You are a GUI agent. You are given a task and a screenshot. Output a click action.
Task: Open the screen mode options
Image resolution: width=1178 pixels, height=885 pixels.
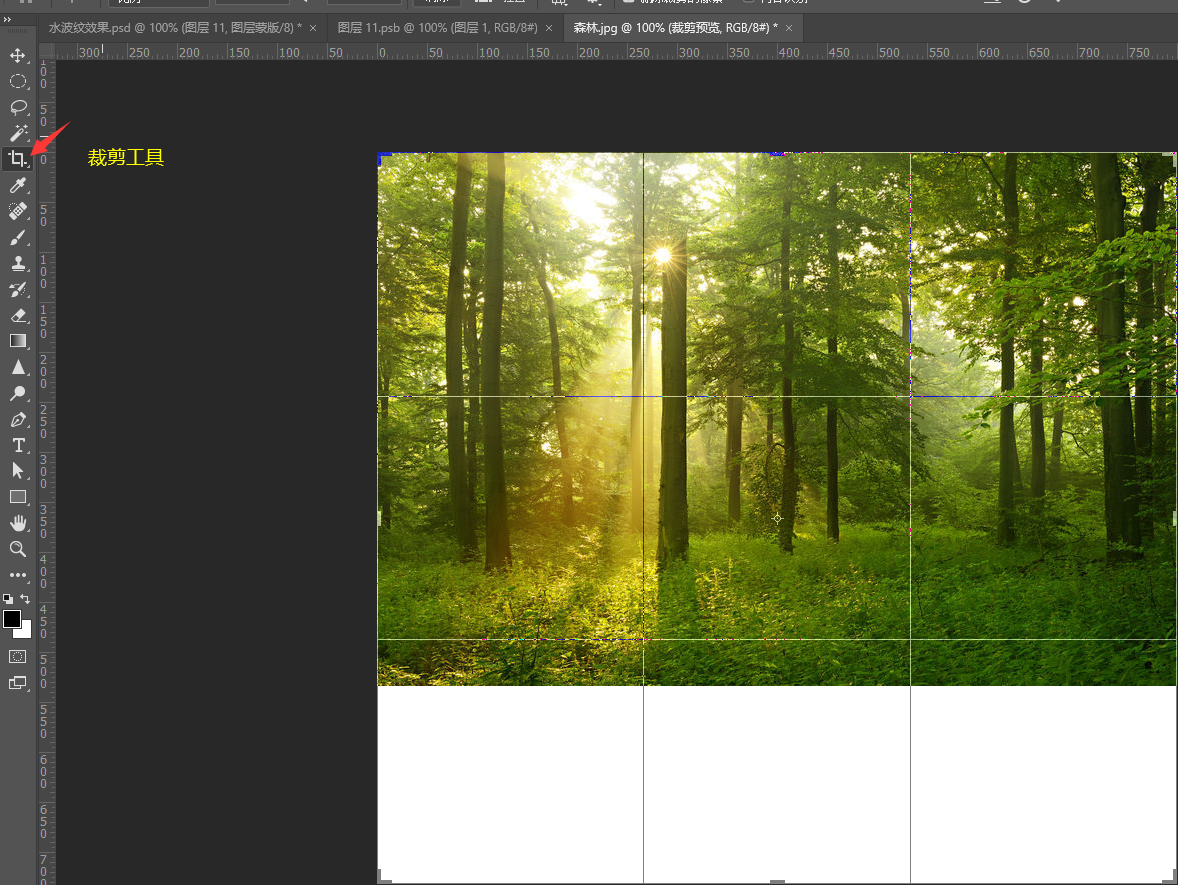click(18, 683)
